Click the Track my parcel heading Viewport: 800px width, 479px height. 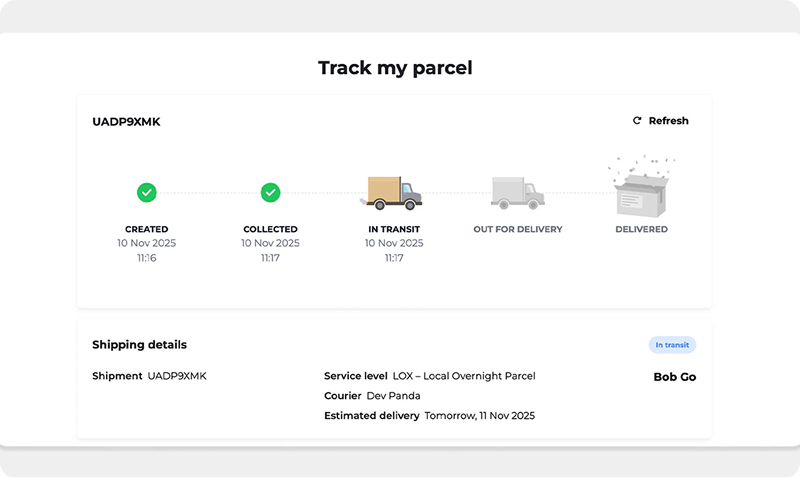pyautogui.click(x=395, y=68)
